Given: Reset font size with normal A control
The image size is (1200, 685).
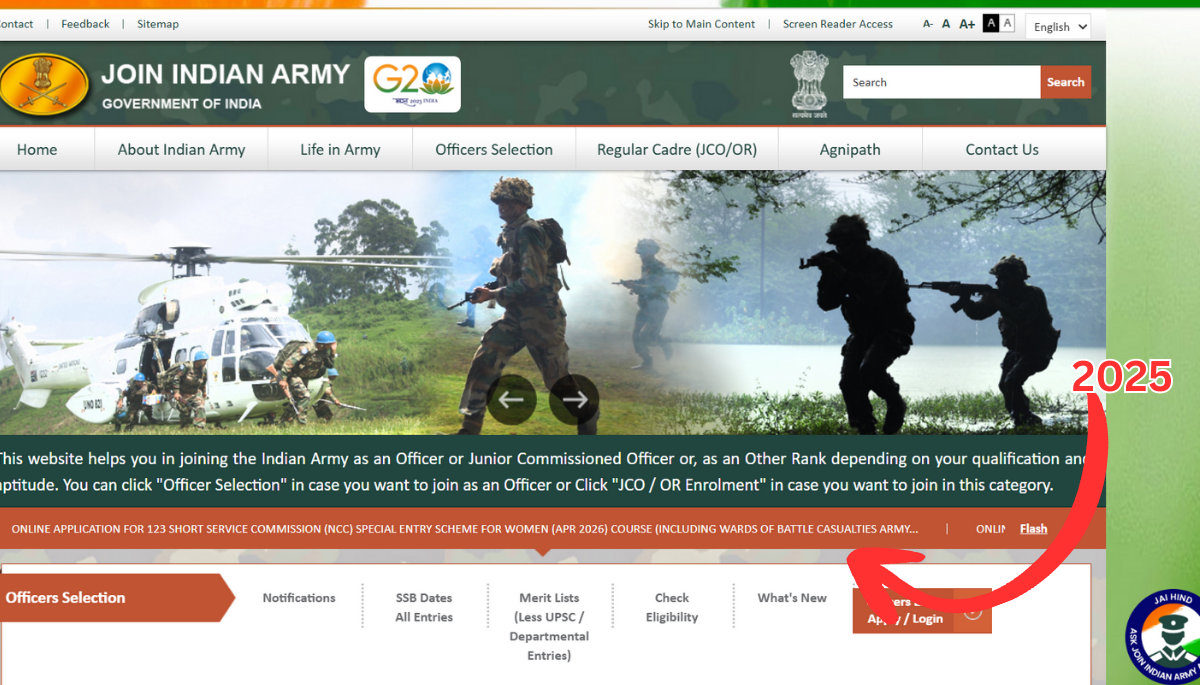Looking at the screenshot, I should (x=946, y=24).
